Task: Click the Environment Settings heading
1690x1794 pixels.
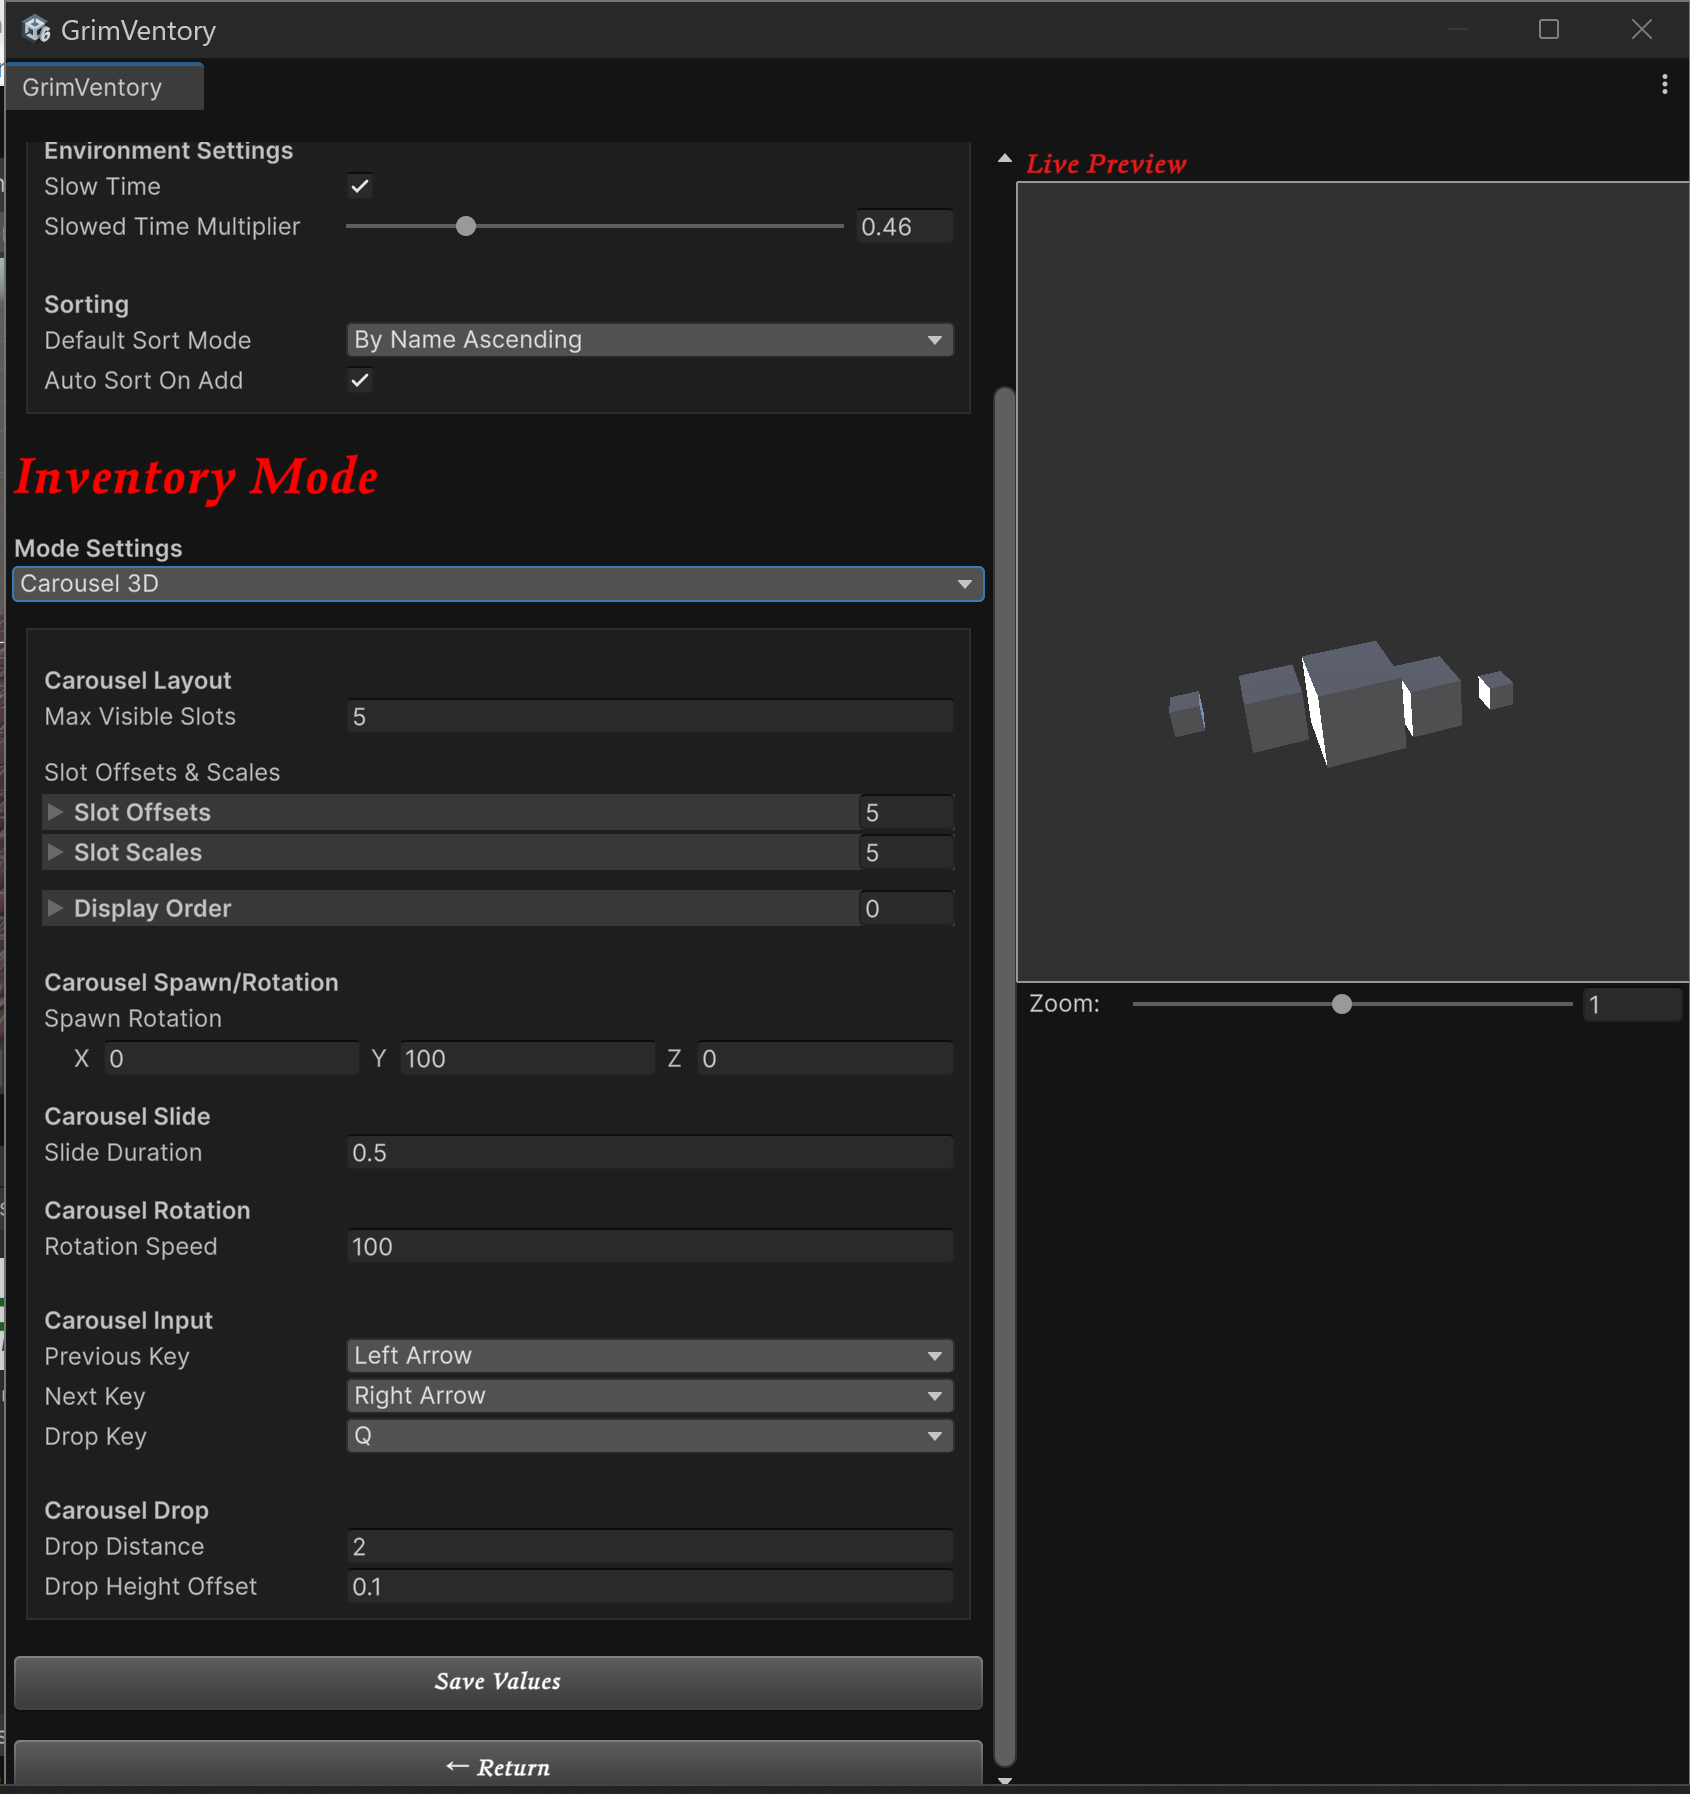Action: tap(168, 151)
